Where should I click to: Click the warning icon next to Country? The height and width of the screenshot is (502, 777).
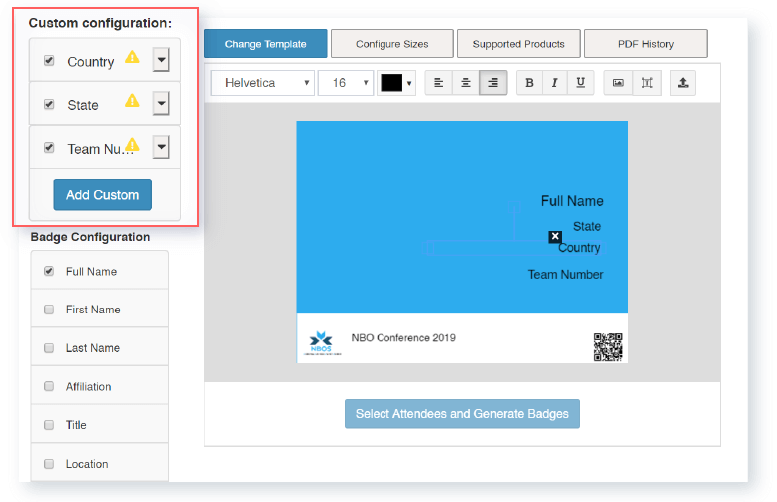click(132, 57)
